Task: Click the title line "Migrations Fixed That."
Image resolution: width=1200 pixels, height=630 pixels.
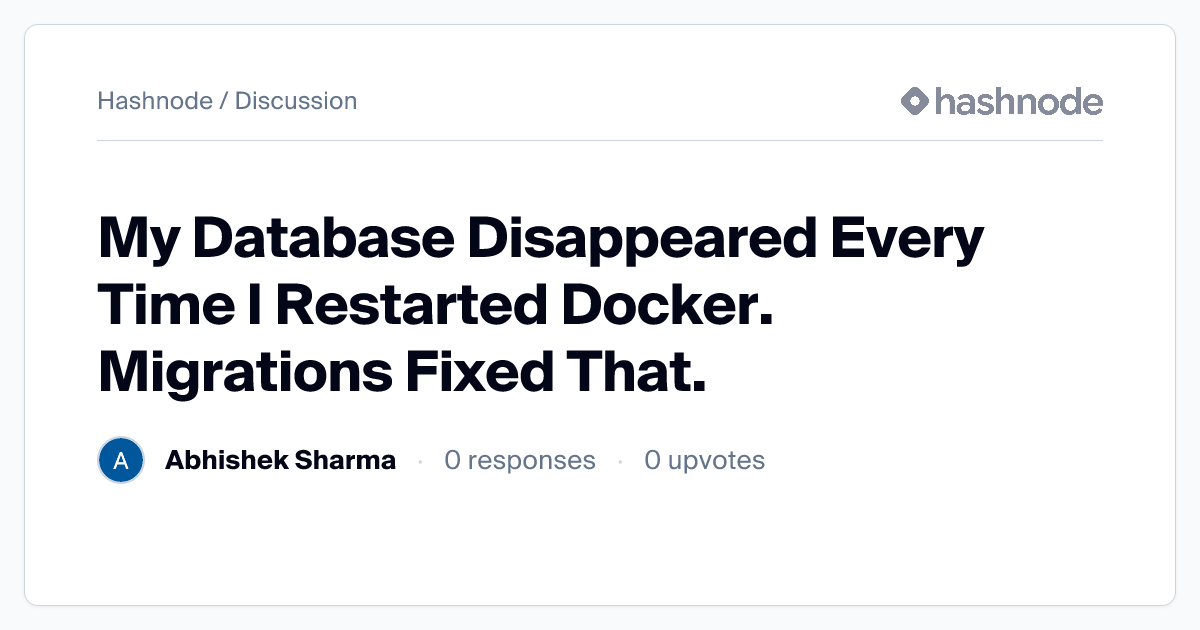Action: tap(402, 372)
